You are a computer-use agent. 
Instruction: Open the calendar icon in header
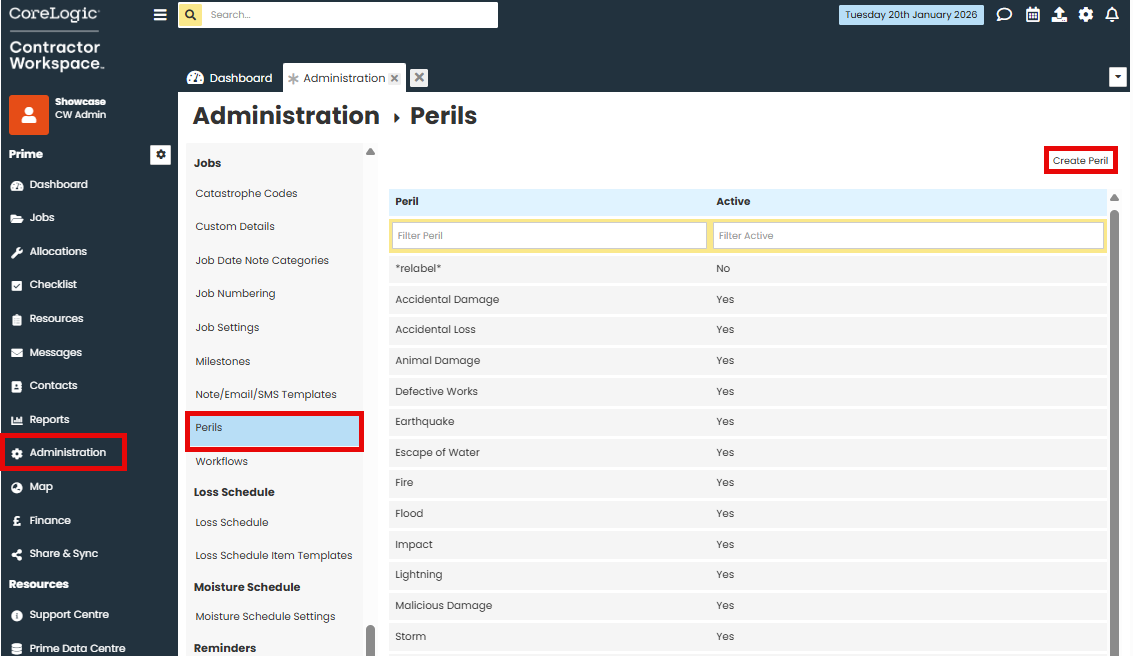pos(1033,14)
